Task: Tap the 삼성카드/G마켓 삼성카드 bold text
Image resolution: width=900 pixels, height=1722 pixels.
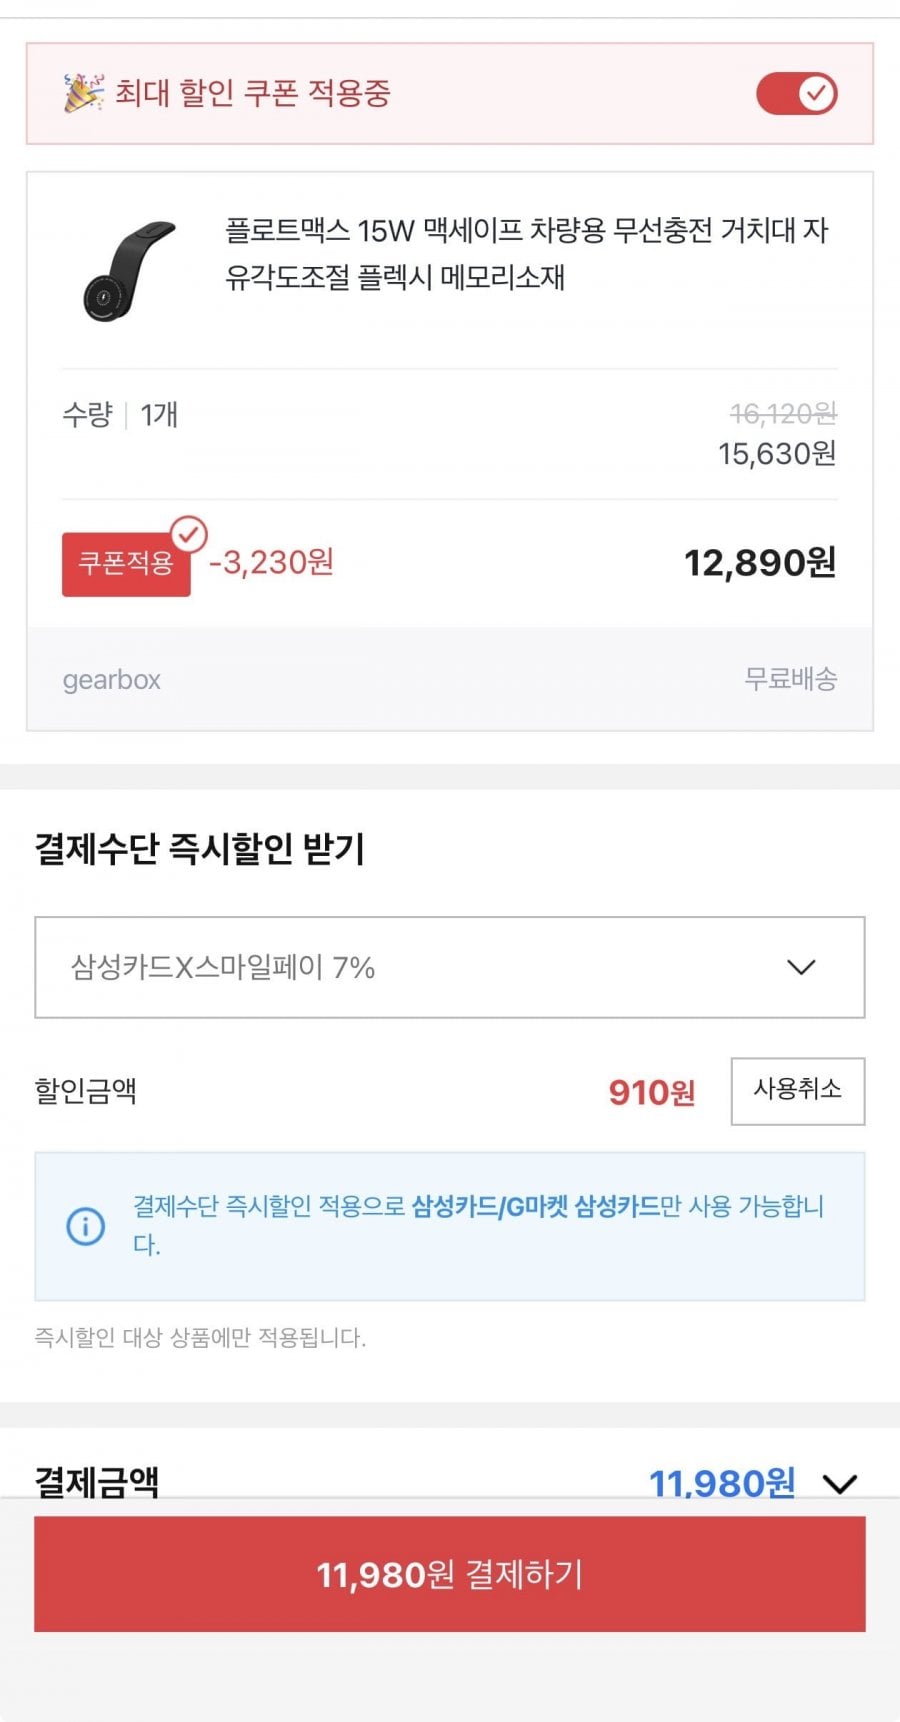Action: click(536, 1207)
